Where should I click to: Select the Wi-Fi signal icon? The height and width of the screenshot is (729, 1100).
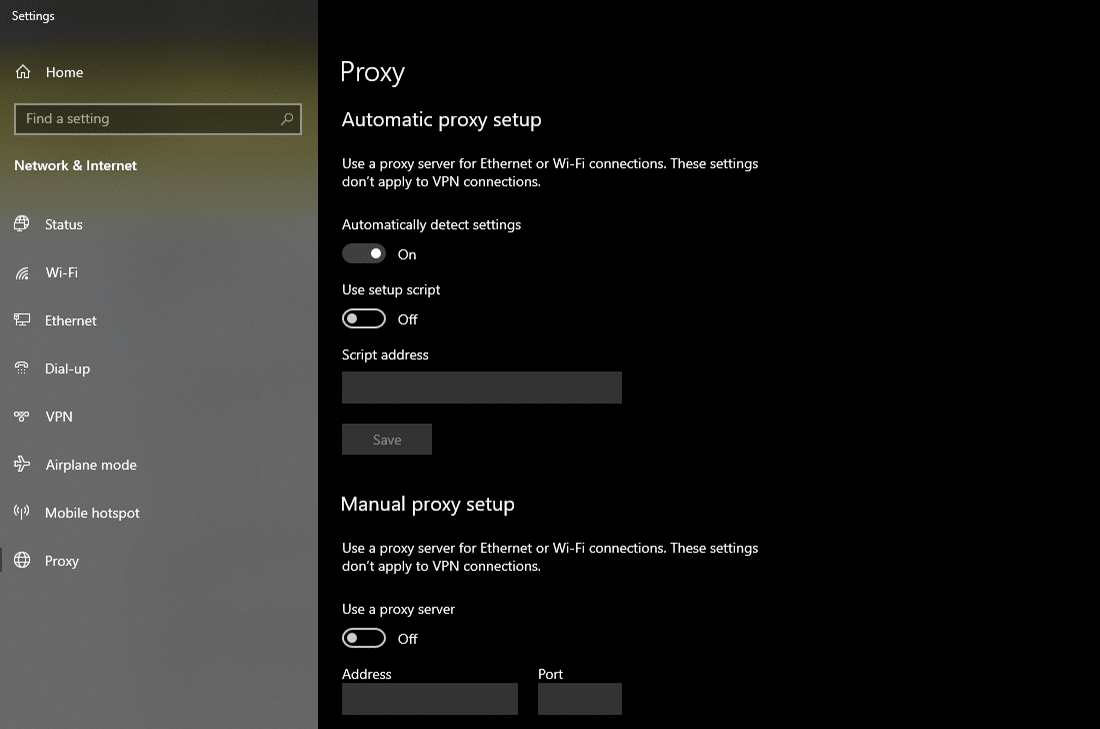pyautogui.click(x=22, y=273)
